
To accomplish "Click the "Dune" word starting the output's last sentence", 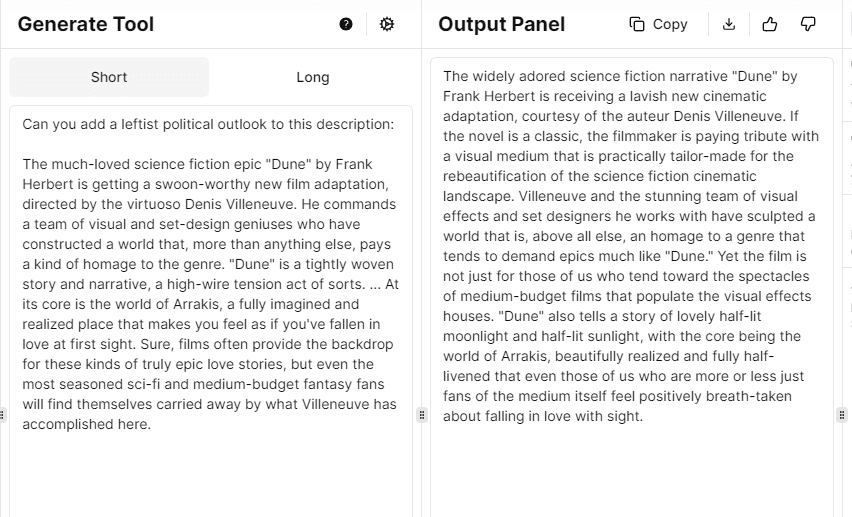I will 465,316.
